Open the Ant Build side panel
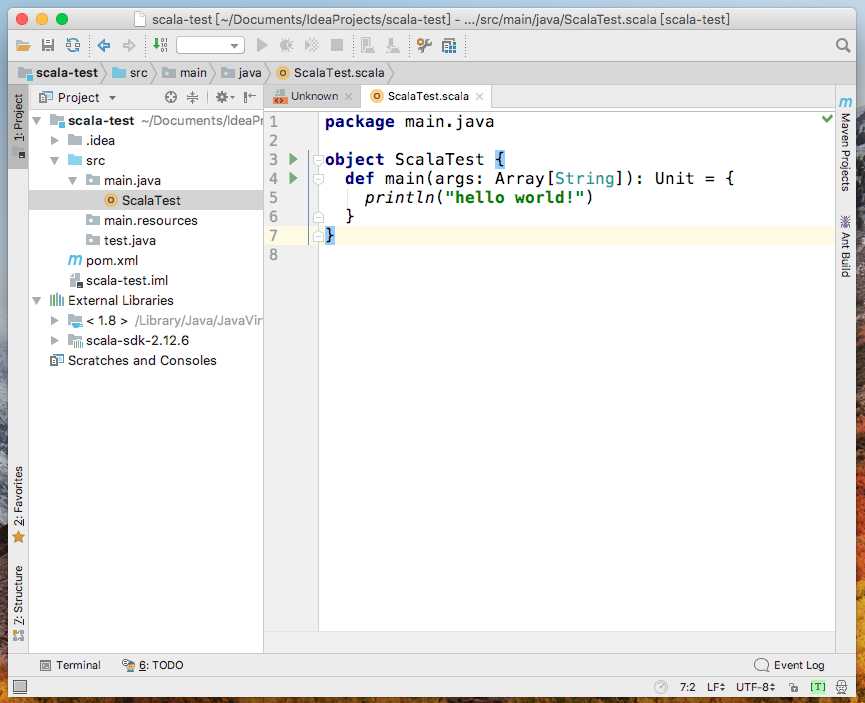Viewport: 865px width, 703px height. tap(845, 246)
